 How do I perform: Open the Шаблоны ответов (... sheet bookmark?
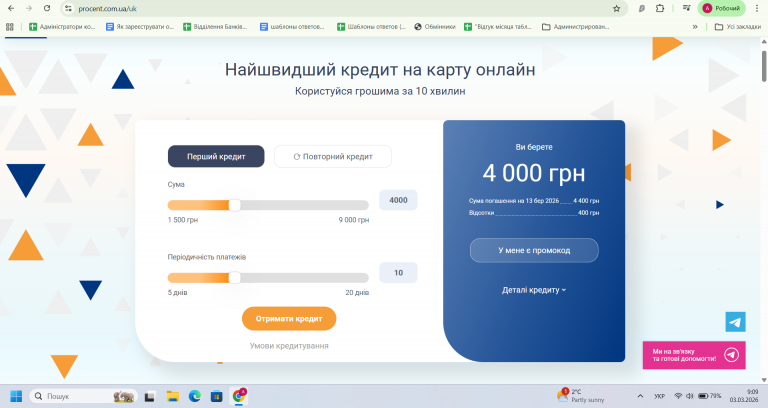tap(371, 27)
